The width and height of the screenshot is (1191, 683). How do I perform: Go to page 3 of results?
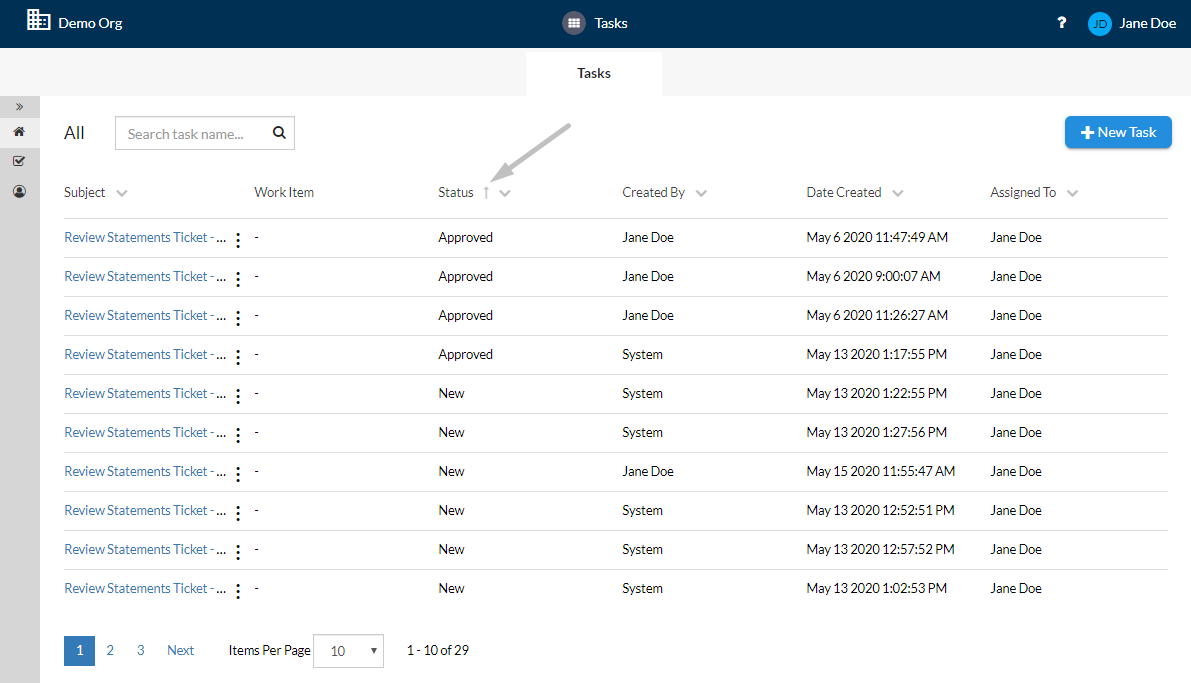(141, 650)
